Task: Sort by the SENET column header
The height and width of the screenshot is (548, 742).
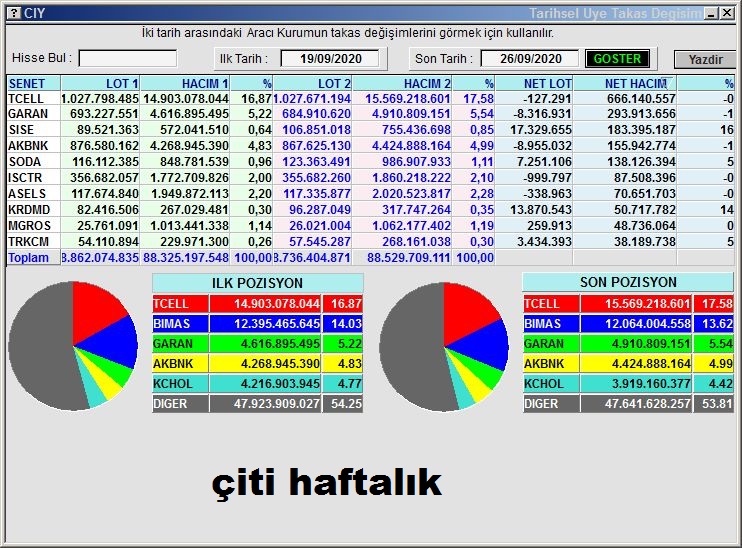Action: click(x=32, y=83)
